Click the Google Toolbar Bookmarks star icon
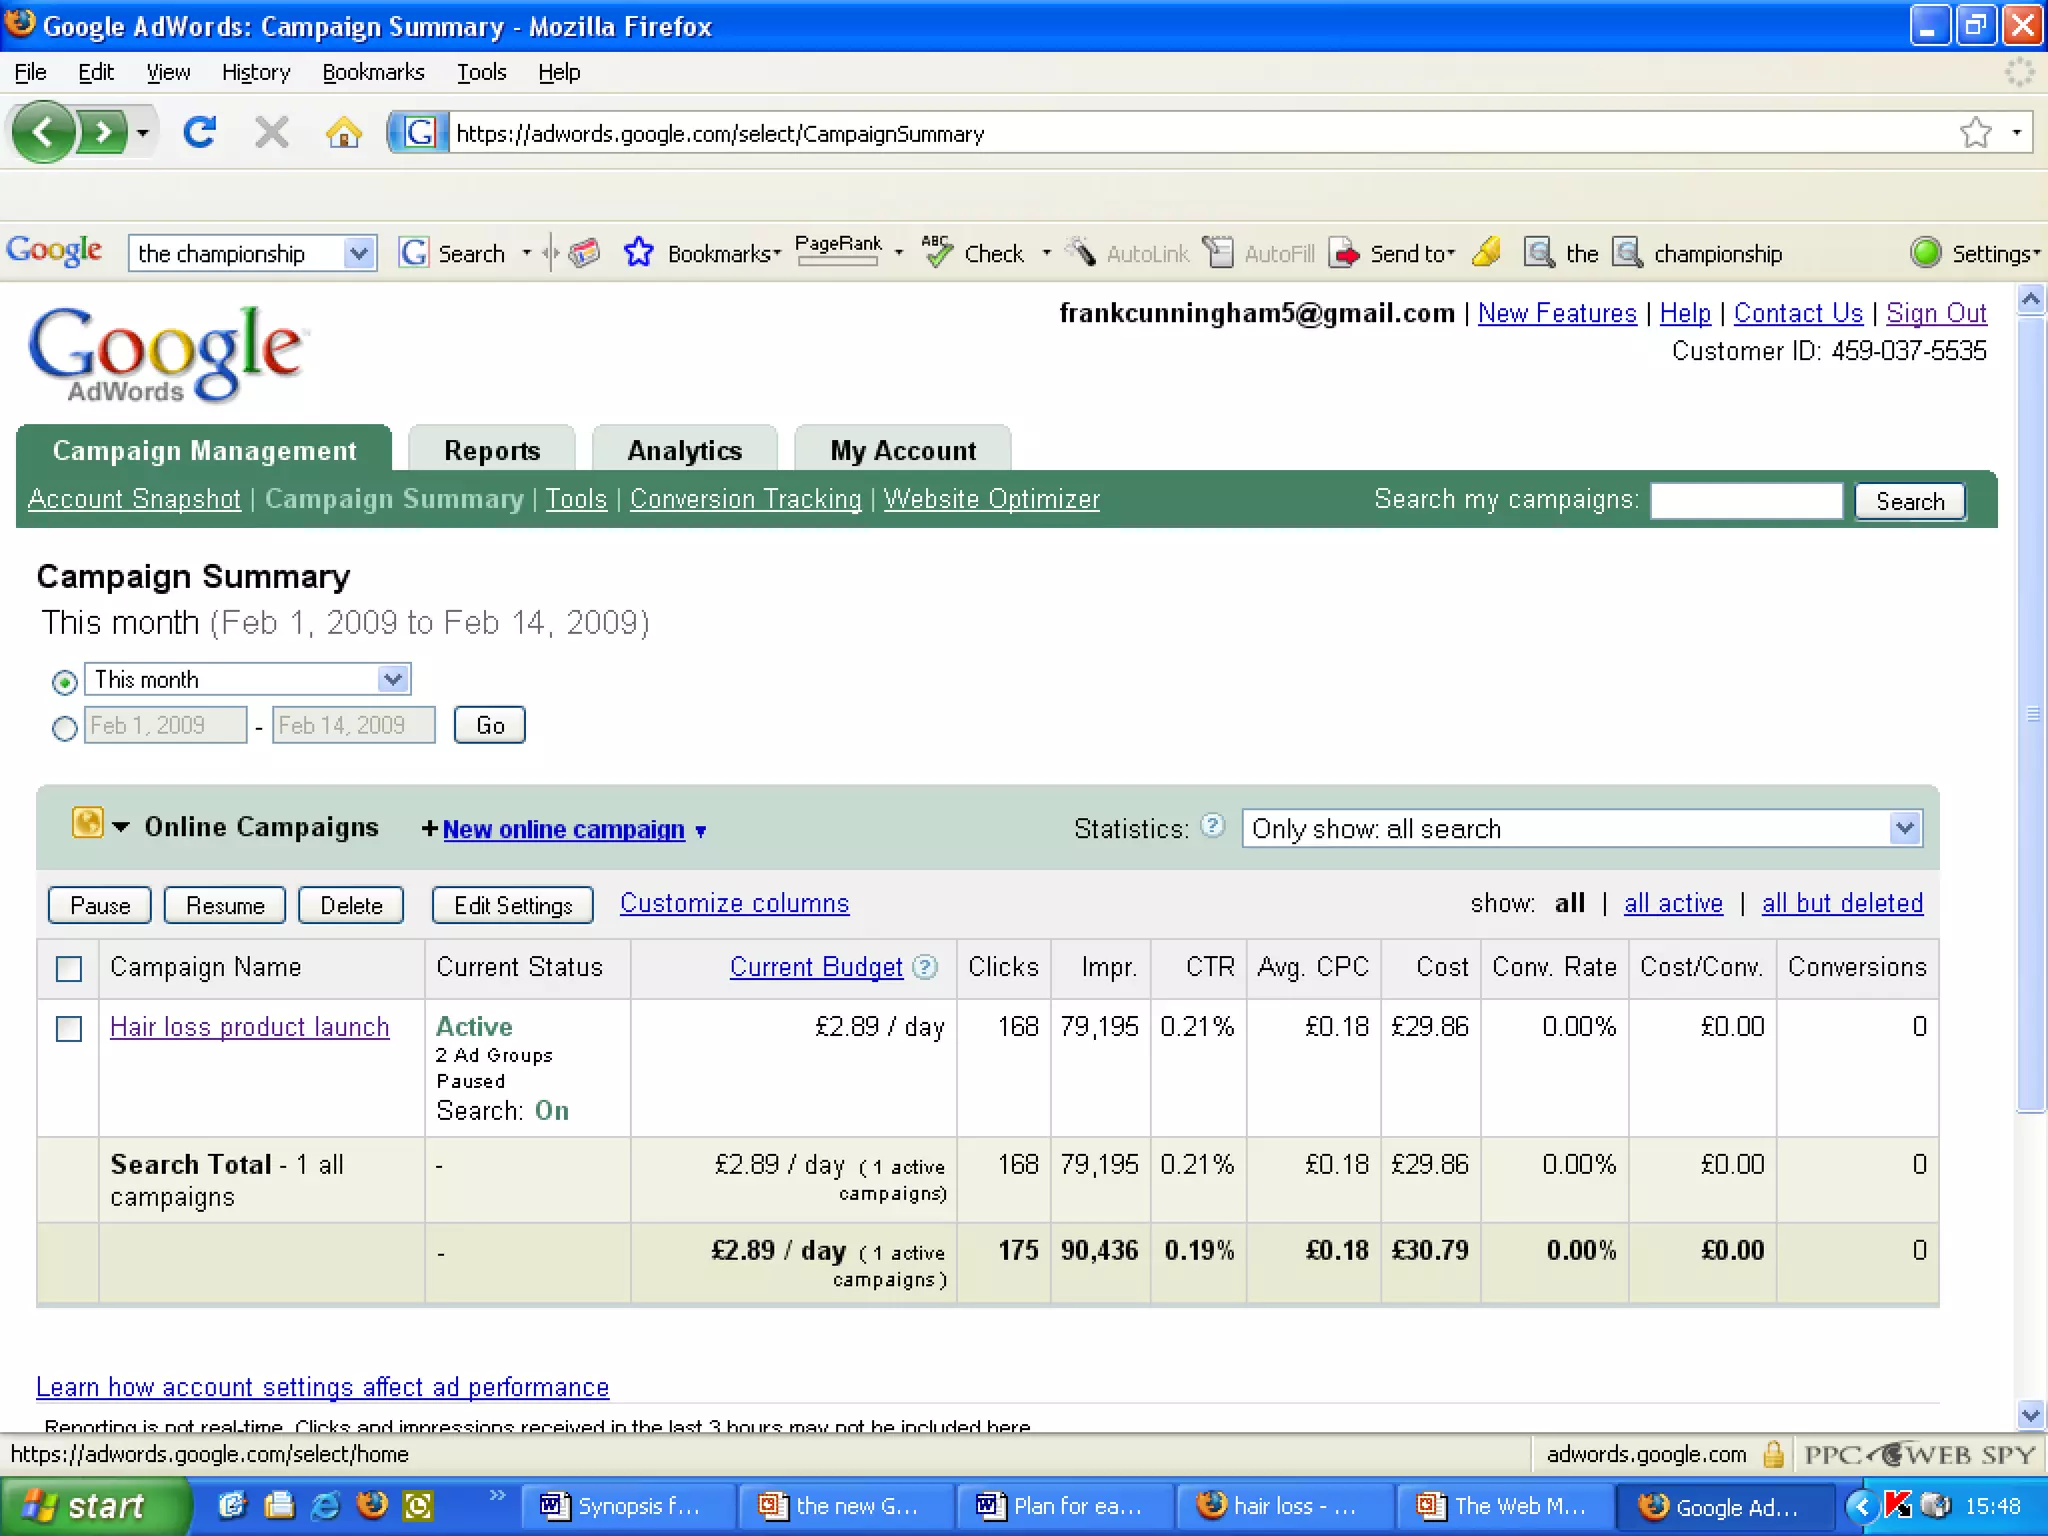Viewport: 2048px width, 1536px height. pos(638,253)
